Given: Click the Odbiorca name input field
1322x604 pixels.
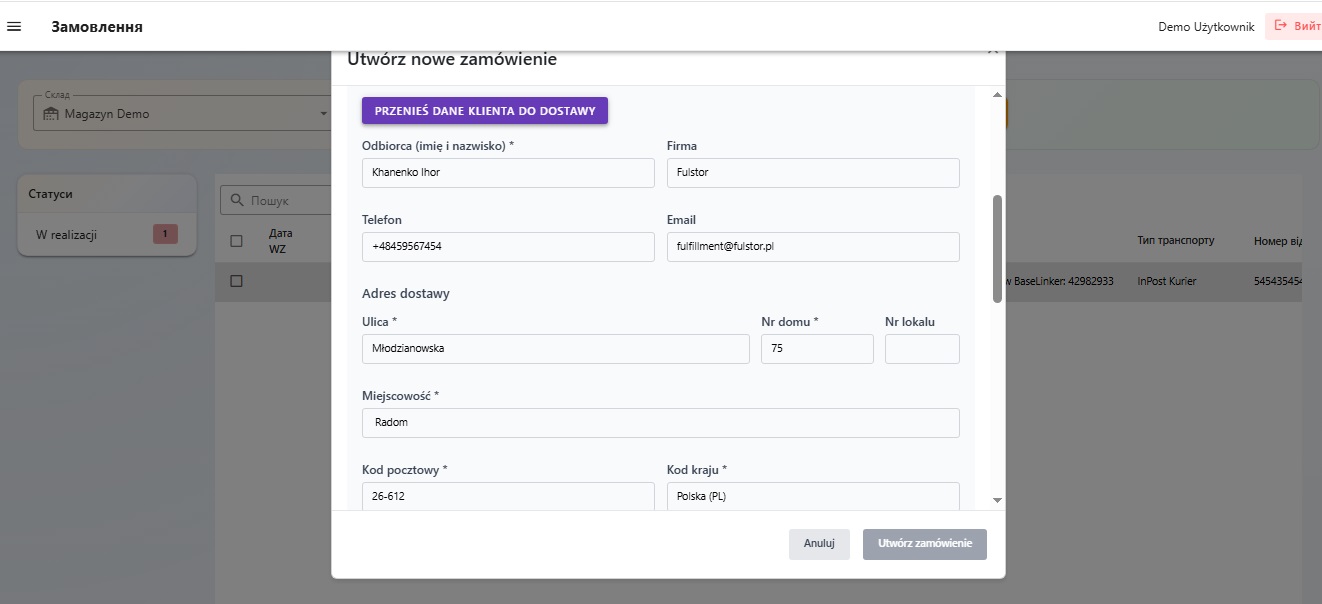Looking at the screenshot, I should pos(508,173).
